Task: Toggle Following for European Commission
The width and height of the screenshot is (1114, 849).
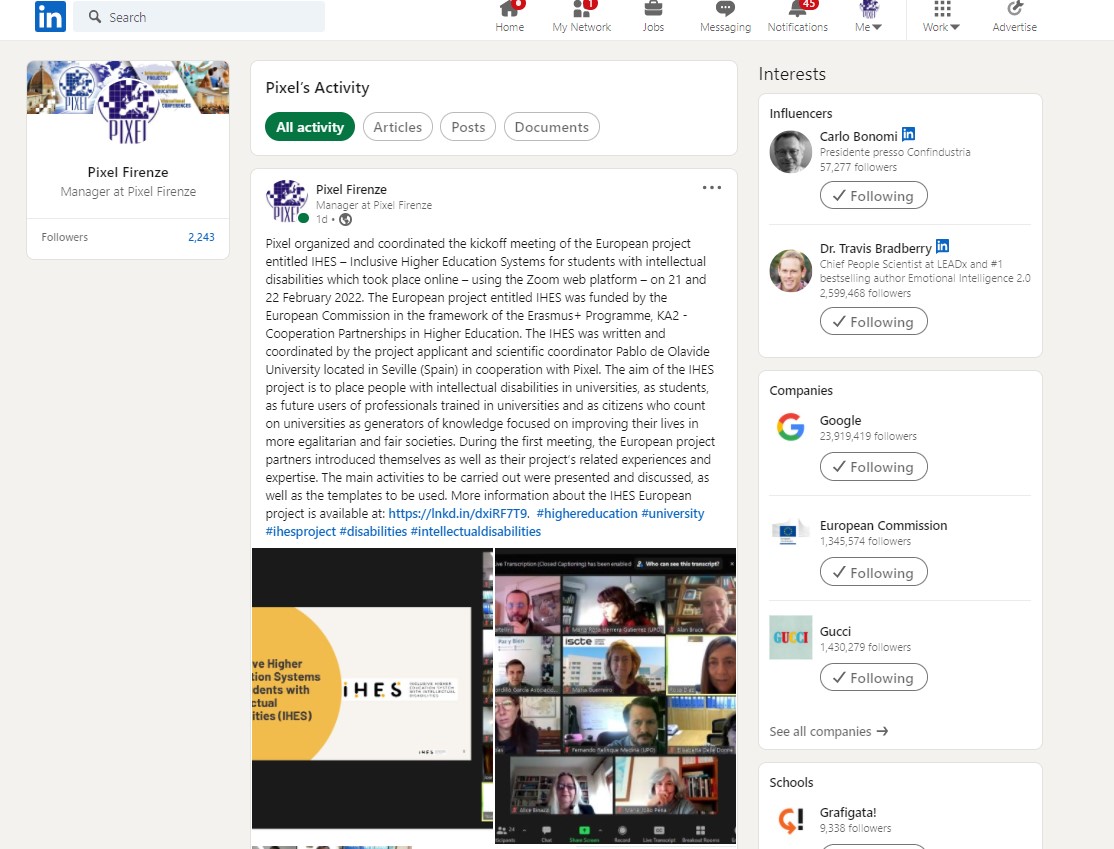Action: point(874,572)
